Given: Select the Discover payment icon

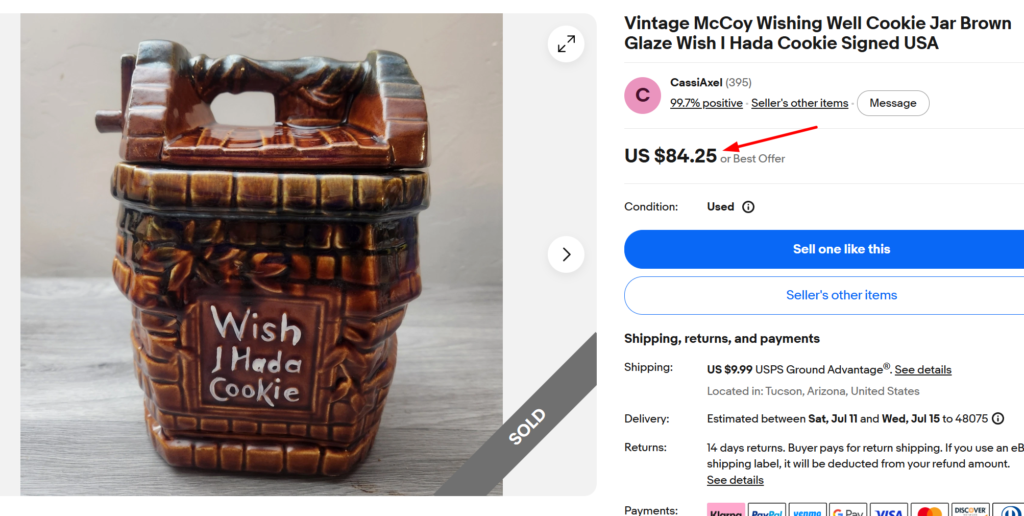Looking at the screenshot, I should coord(970,511).
